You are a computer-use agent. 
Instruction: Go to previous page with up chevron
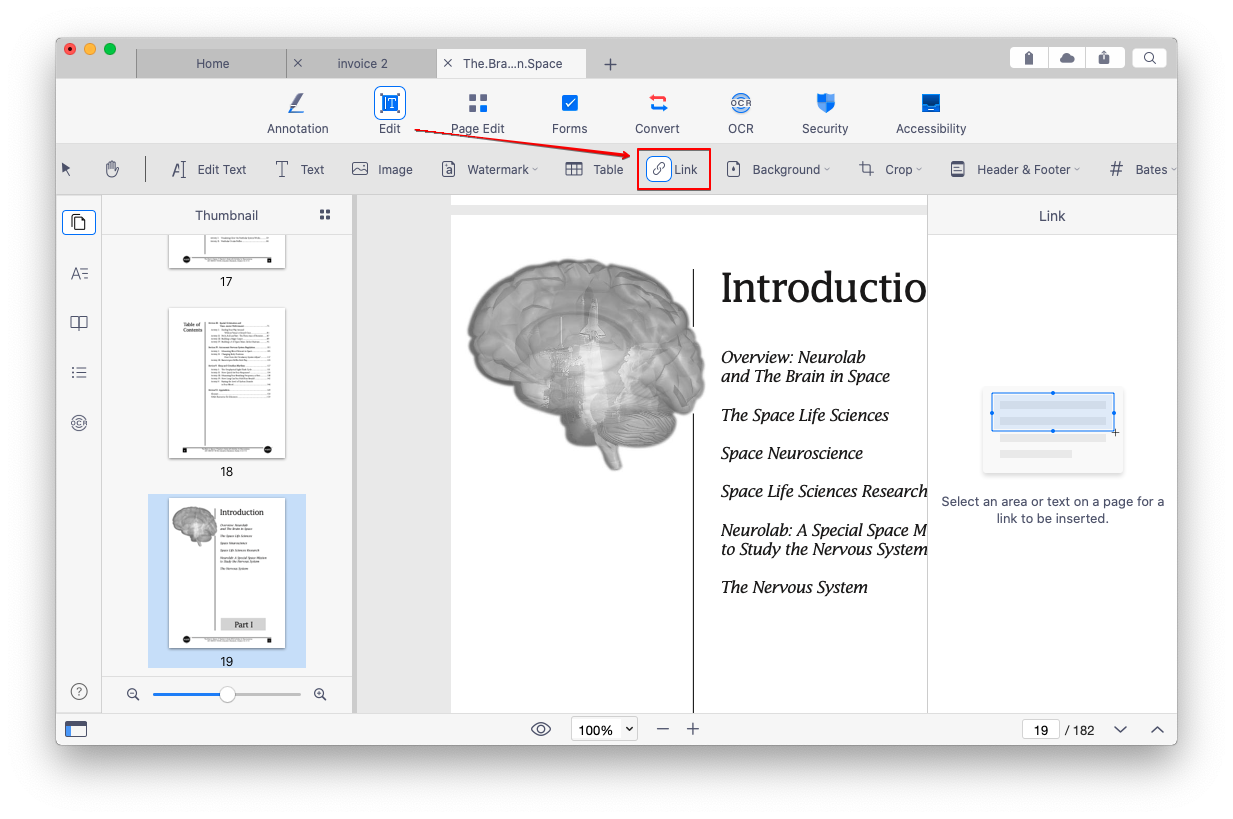[1157, 729]
